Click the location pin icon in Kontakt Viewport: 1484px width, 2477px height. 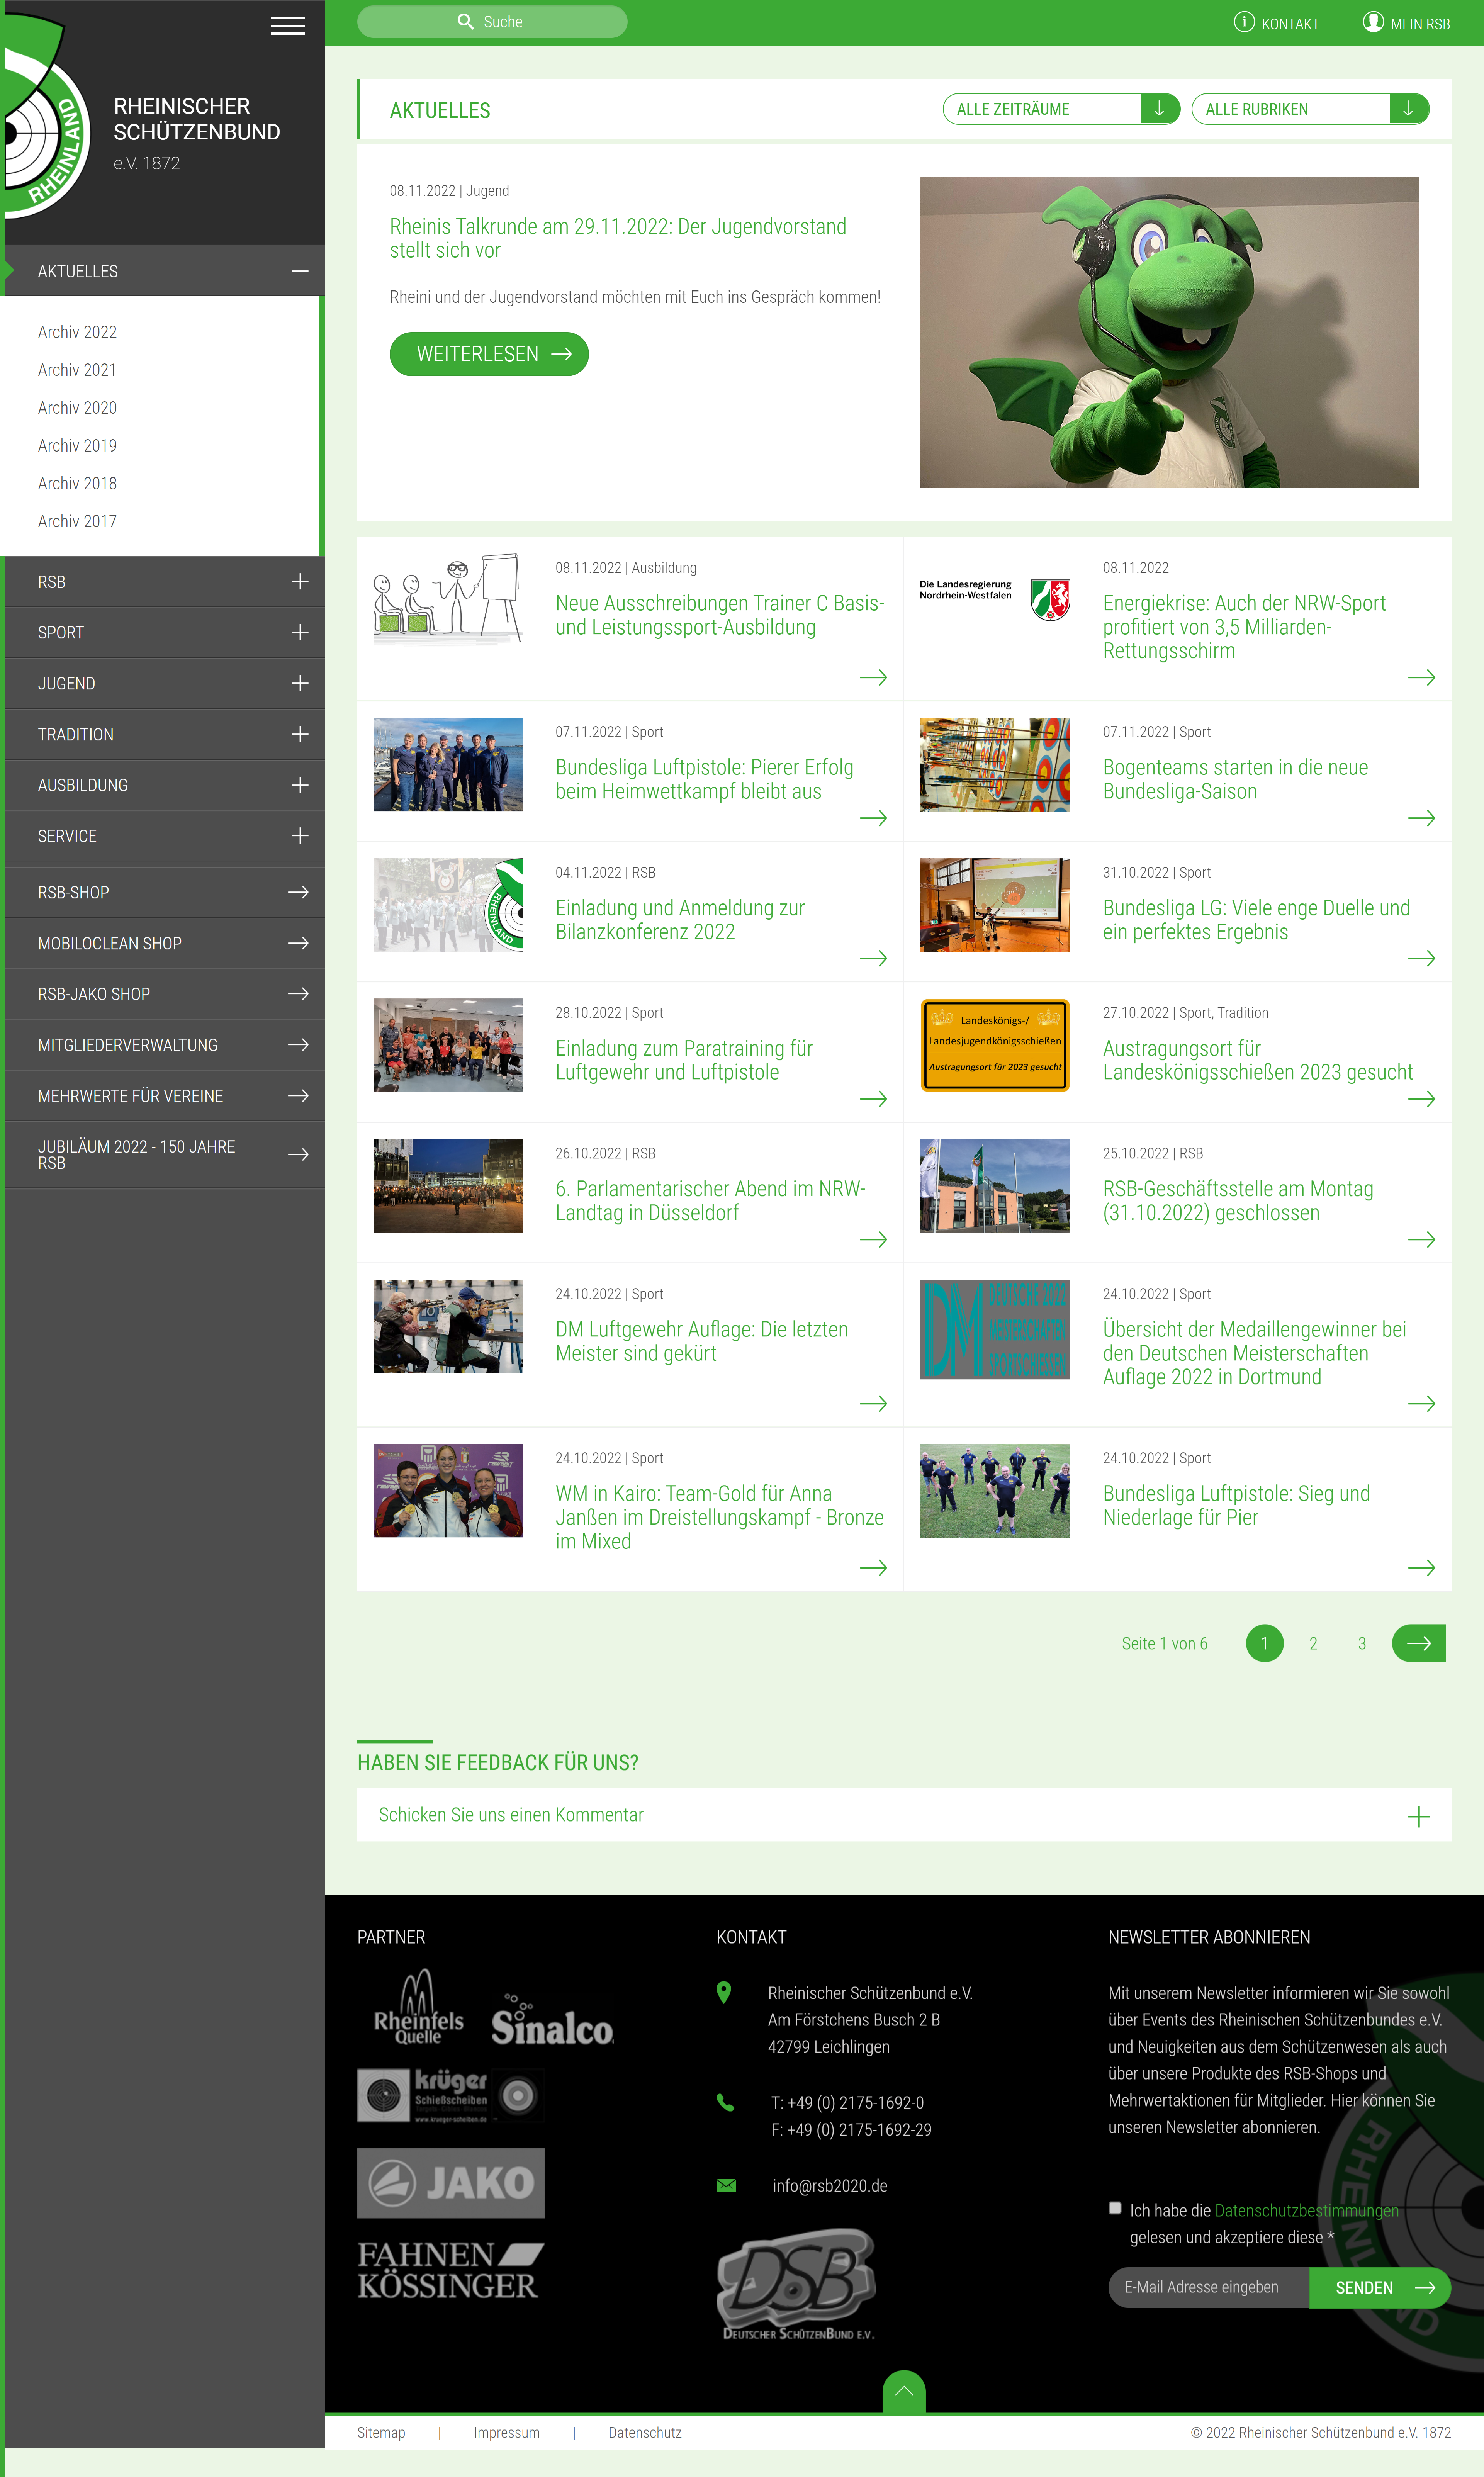724,1993
